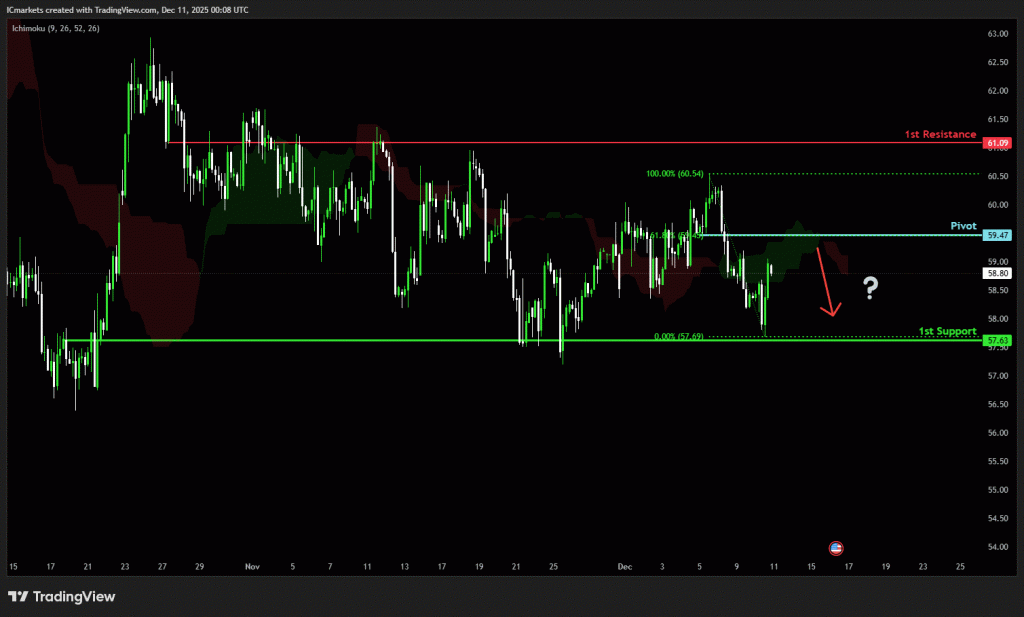Click the Nov marker on the time axis
The image size is (1024, 617).
[252, 566]
